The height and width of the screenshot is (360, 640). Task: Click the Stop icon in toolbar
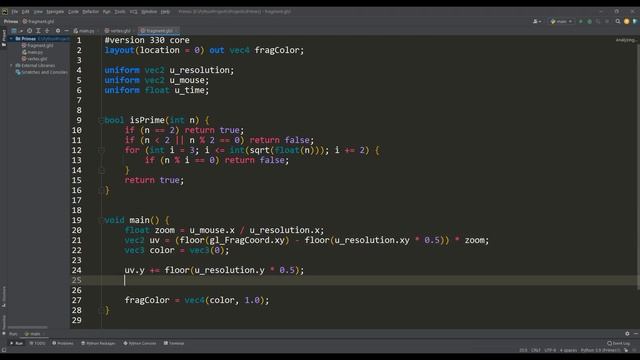point(607,21)
